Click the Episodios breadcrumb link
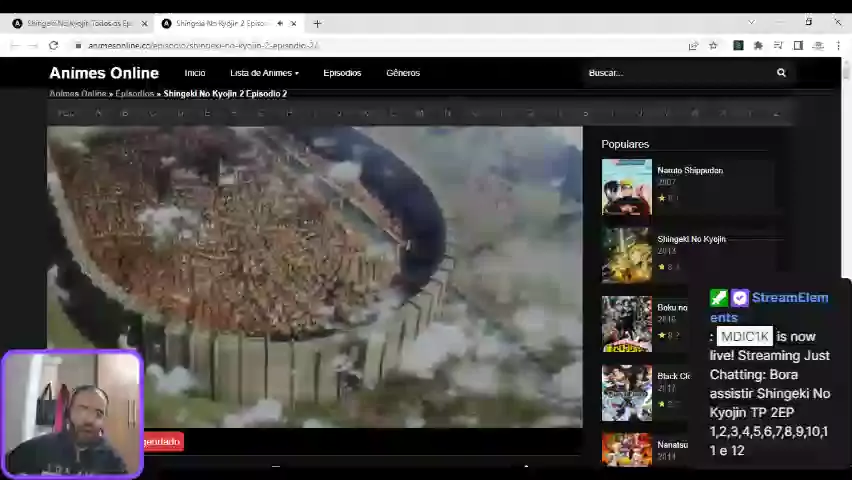Image resolution: width=852 pixels, height=480 pixels. tap(134, 94)
